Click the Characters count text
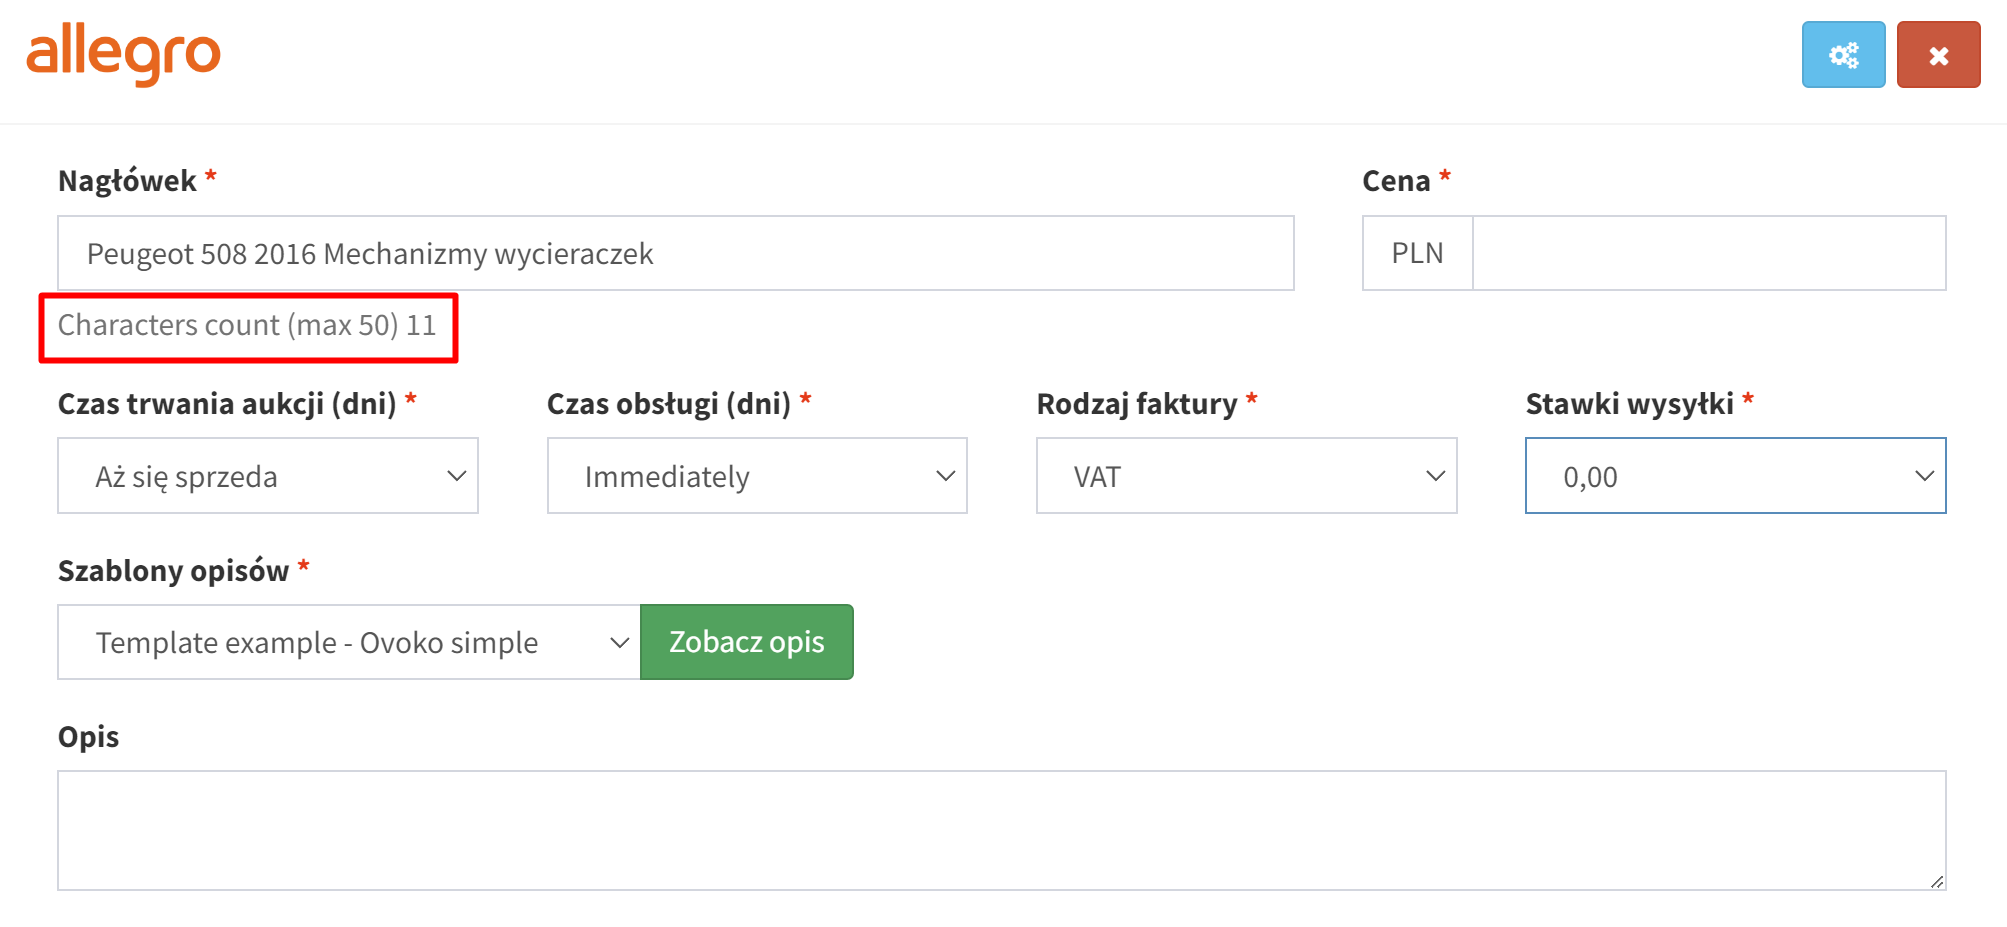This screenshot has width=2007, height=927. (x=247, y=325)
